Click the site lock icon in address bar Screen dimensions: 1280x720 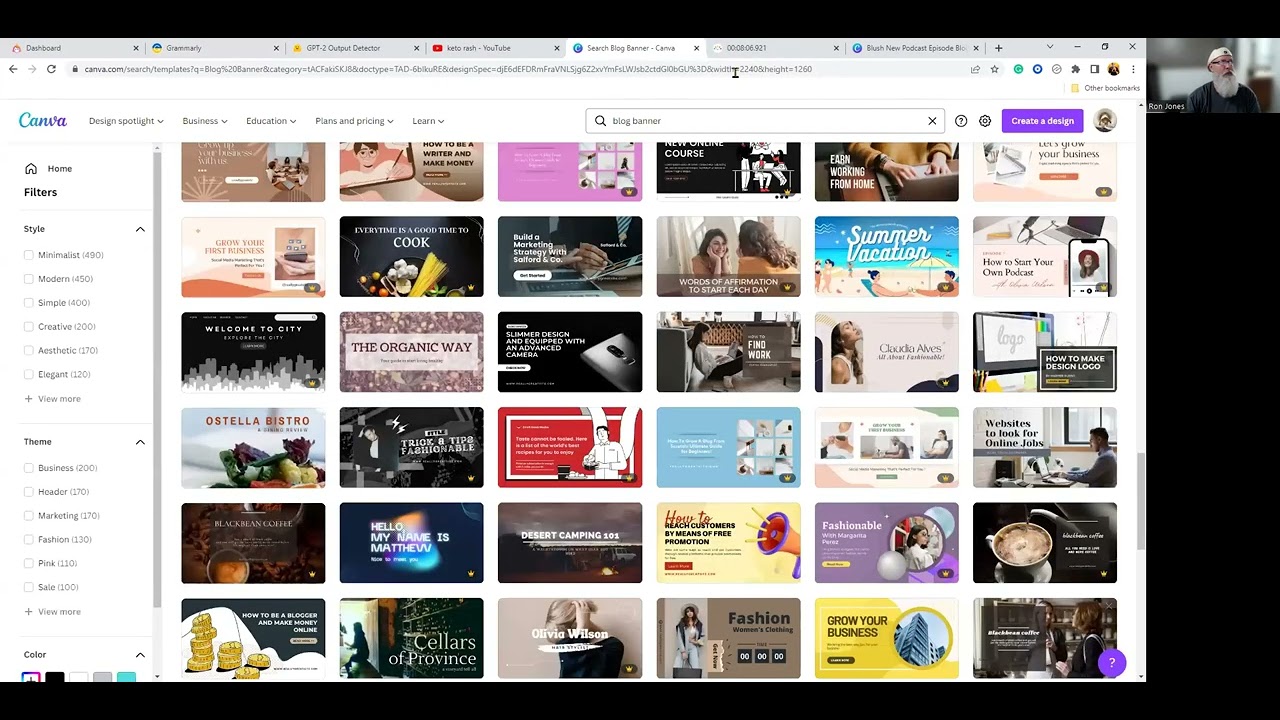[x=75, y=69]
